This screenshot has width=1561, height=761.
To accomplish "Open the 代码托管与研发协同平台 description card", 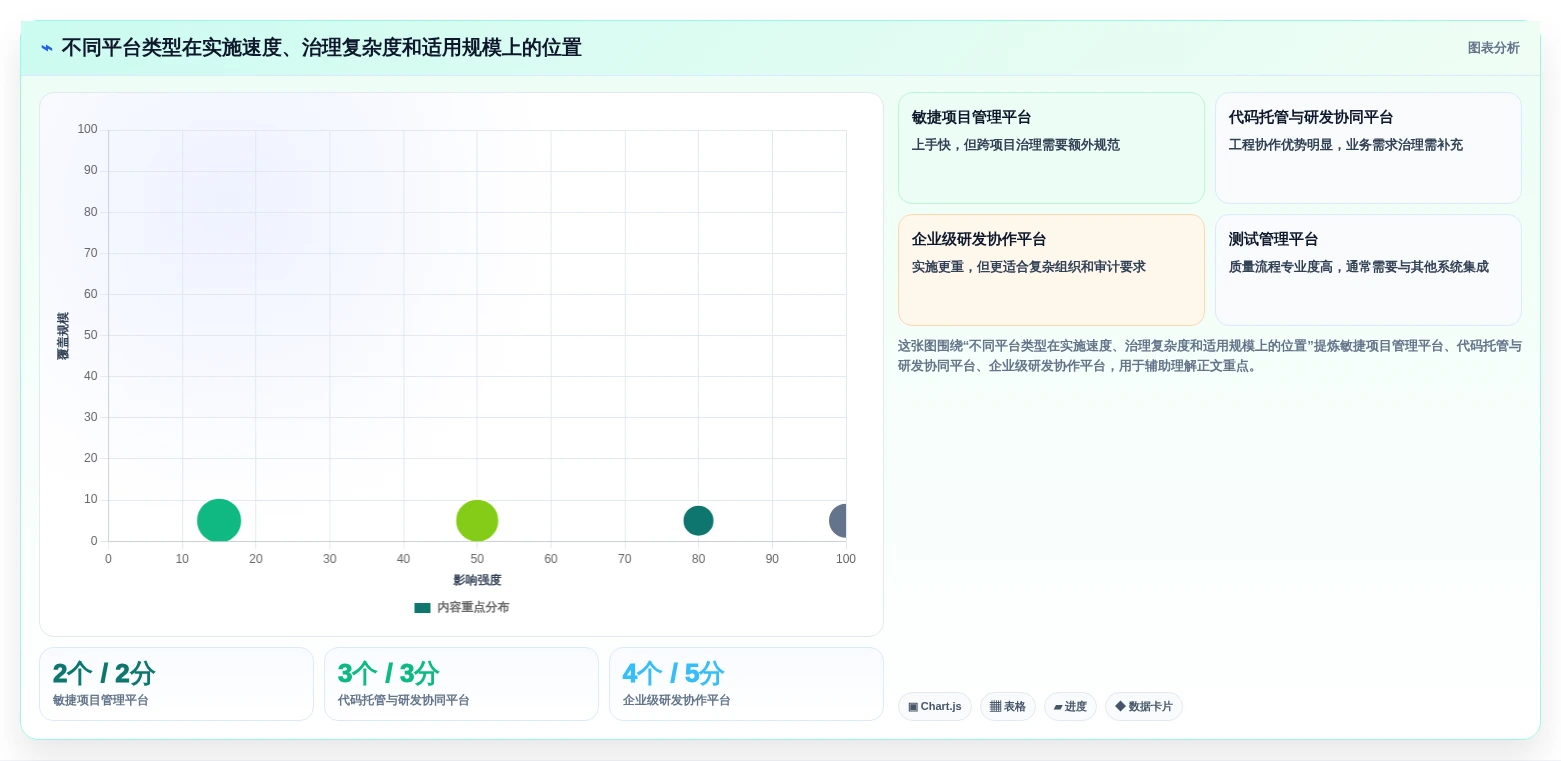I will click(x=1368, y=148).
